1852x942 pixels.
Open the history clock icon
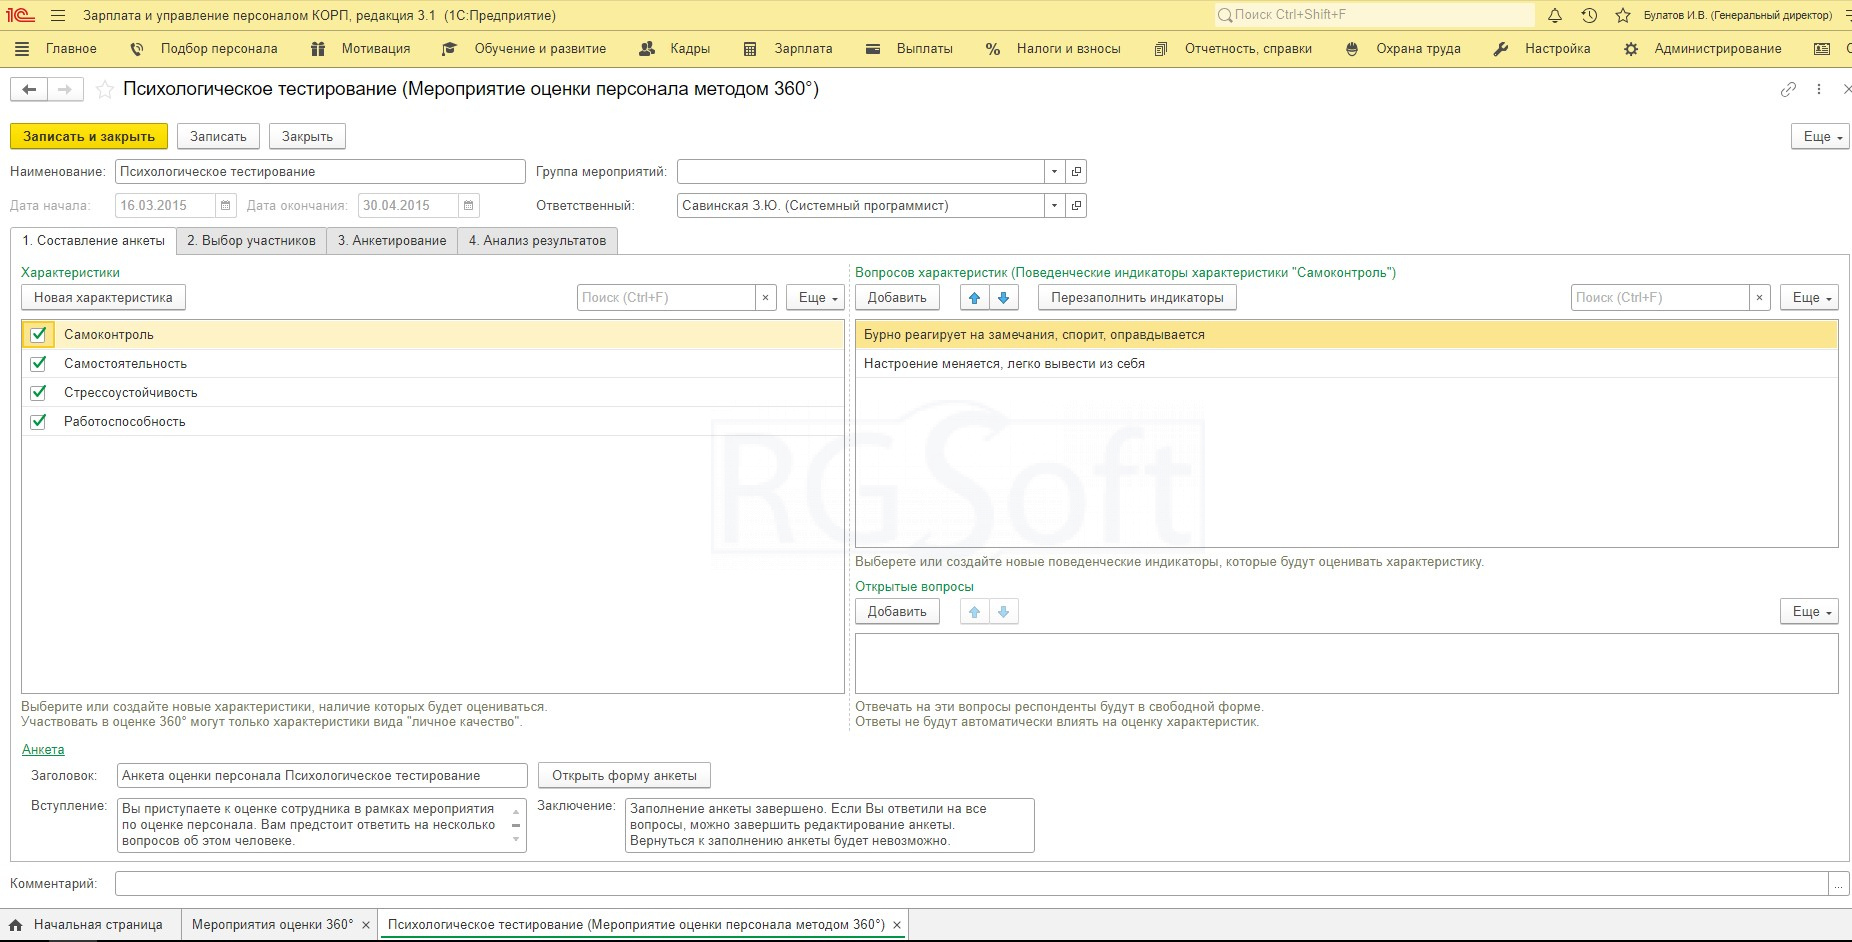[1589, 16]
